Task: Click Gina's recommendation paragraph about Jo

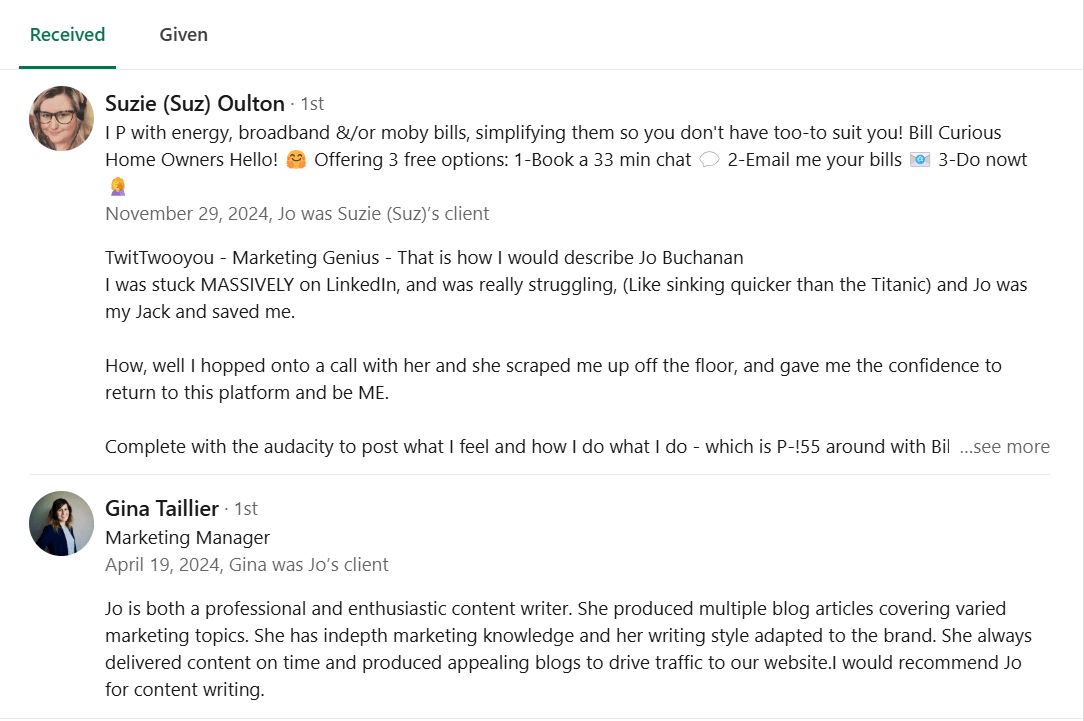Action: 568,649
